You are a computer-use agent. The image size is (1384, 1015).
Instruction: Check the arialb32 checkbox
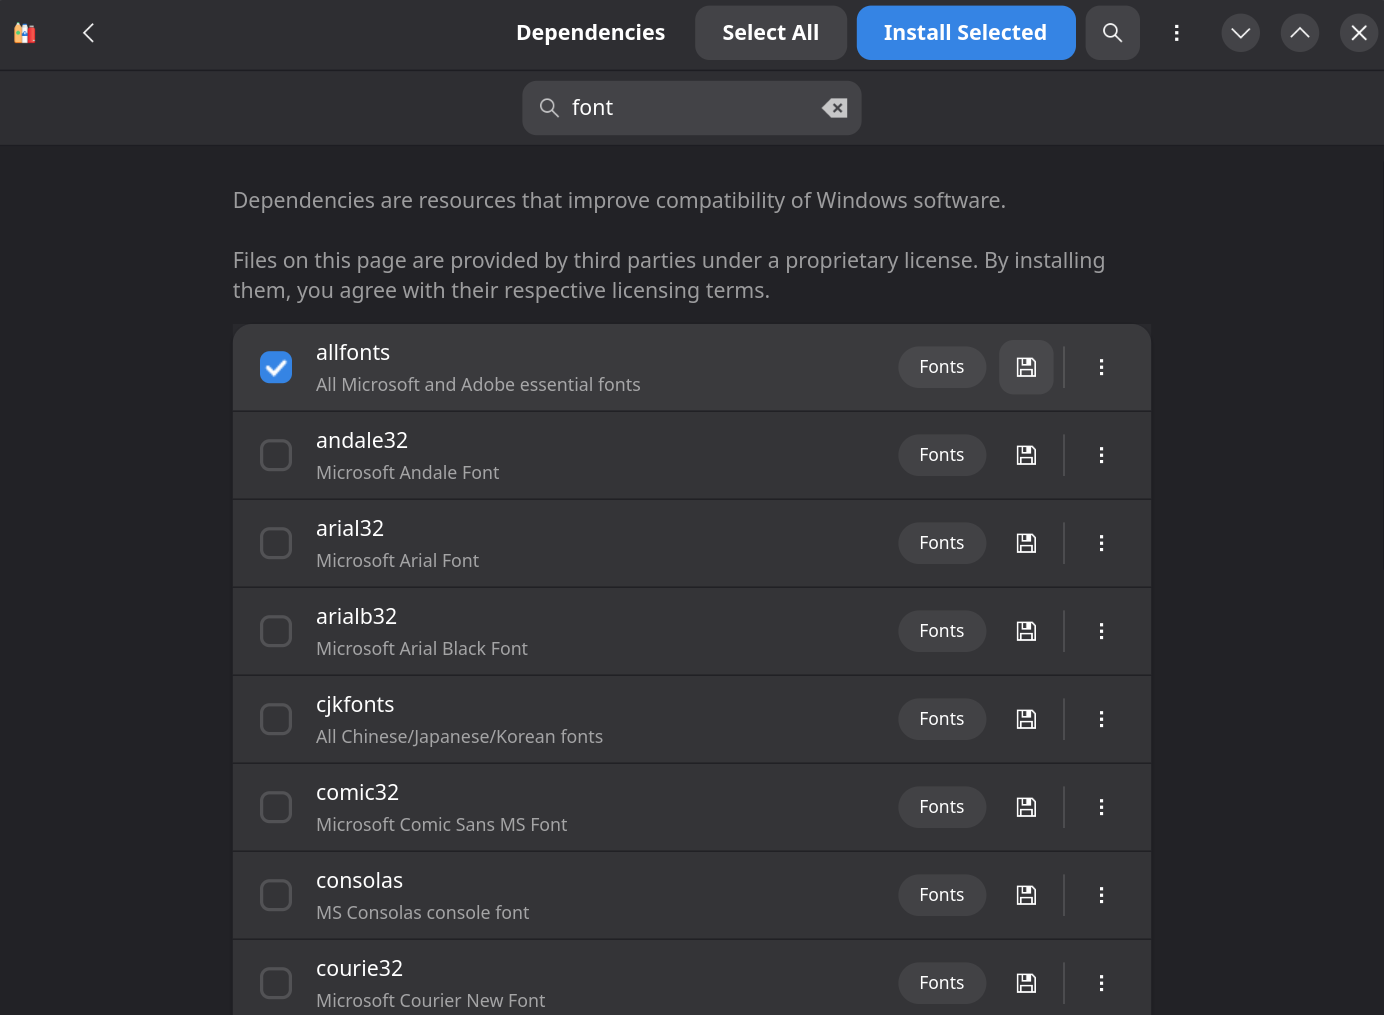276,631
